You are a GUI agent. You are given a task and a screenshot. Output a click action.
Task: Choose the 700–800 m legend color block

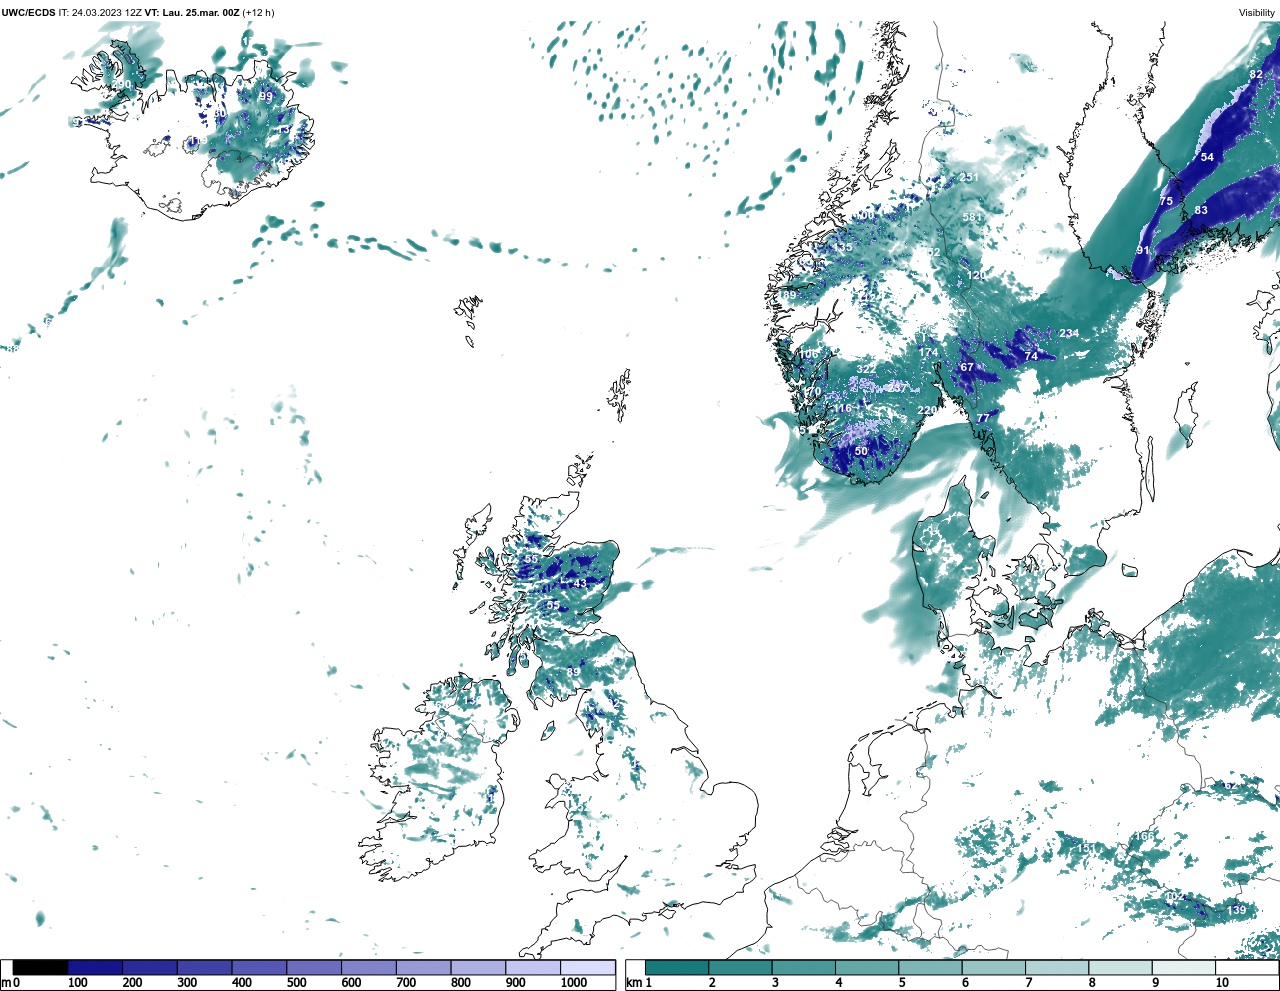(423, 968)
